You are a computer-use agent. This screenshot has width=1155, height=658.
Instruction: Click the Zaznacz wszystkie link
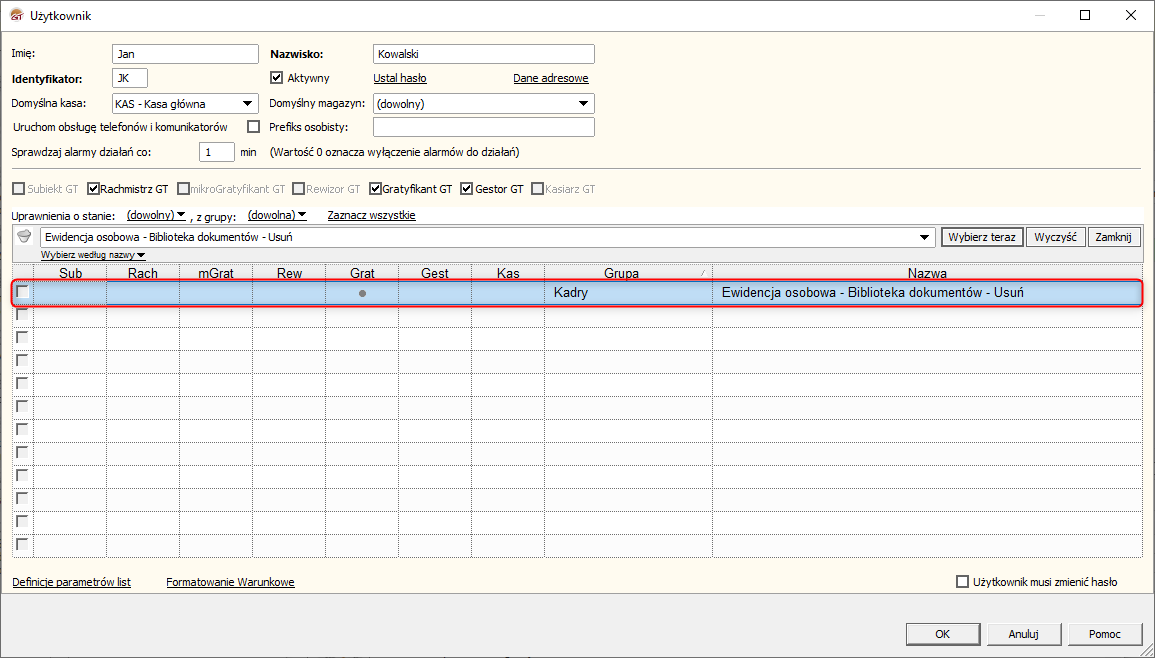click(371, 215)
